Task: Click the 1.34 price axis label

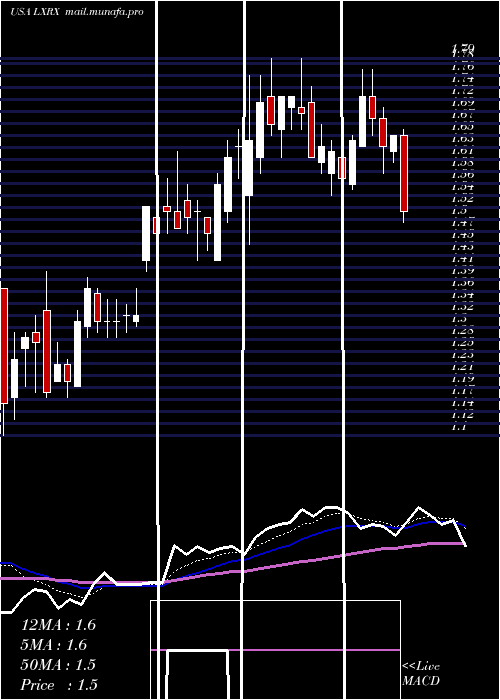Action: [463, 295]
